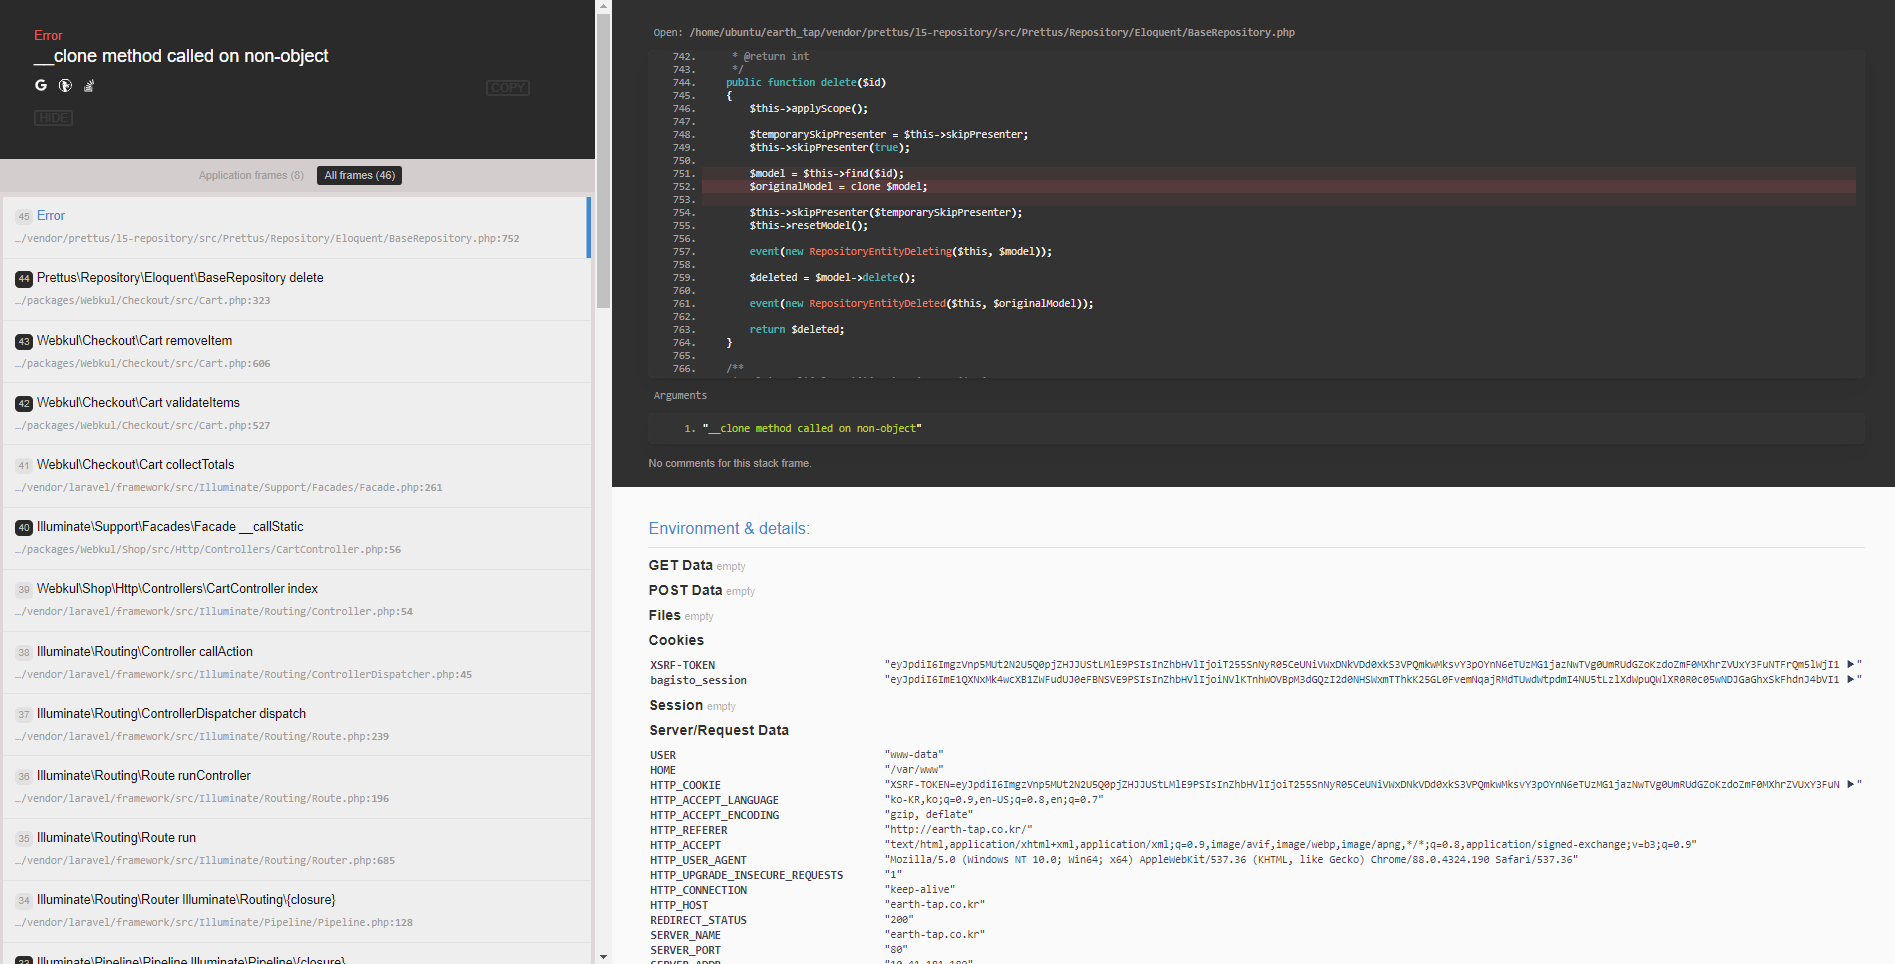The width and height of the screenshot is (1895, 964).
Task: Select frame 37 ControllerDispatcher dispatch
Action: point(297,724)
